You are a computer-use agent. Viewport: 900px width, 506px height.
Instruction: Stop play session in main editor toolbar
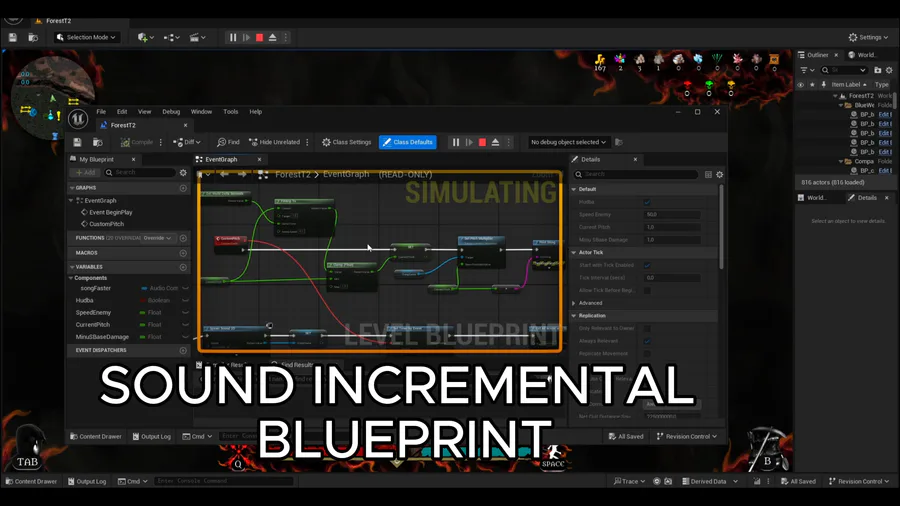[259, 37]
